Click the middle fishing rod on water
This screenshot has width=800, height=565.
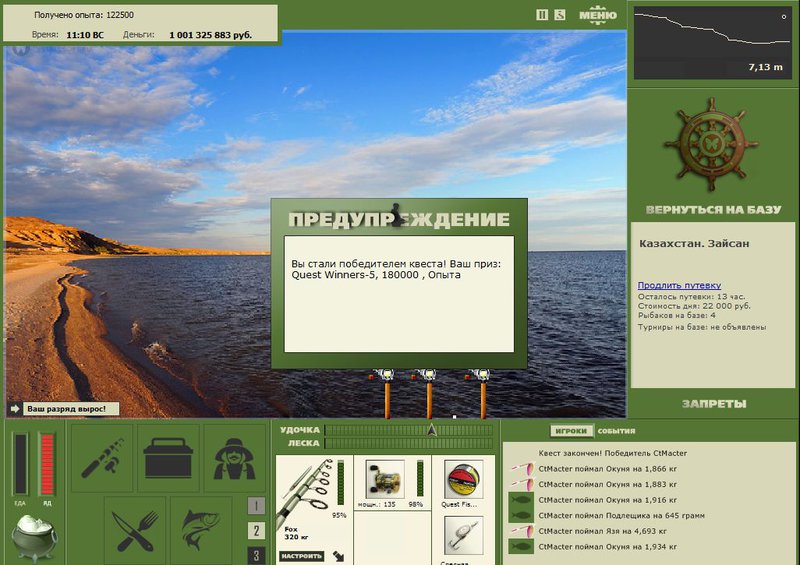point(429,393)
